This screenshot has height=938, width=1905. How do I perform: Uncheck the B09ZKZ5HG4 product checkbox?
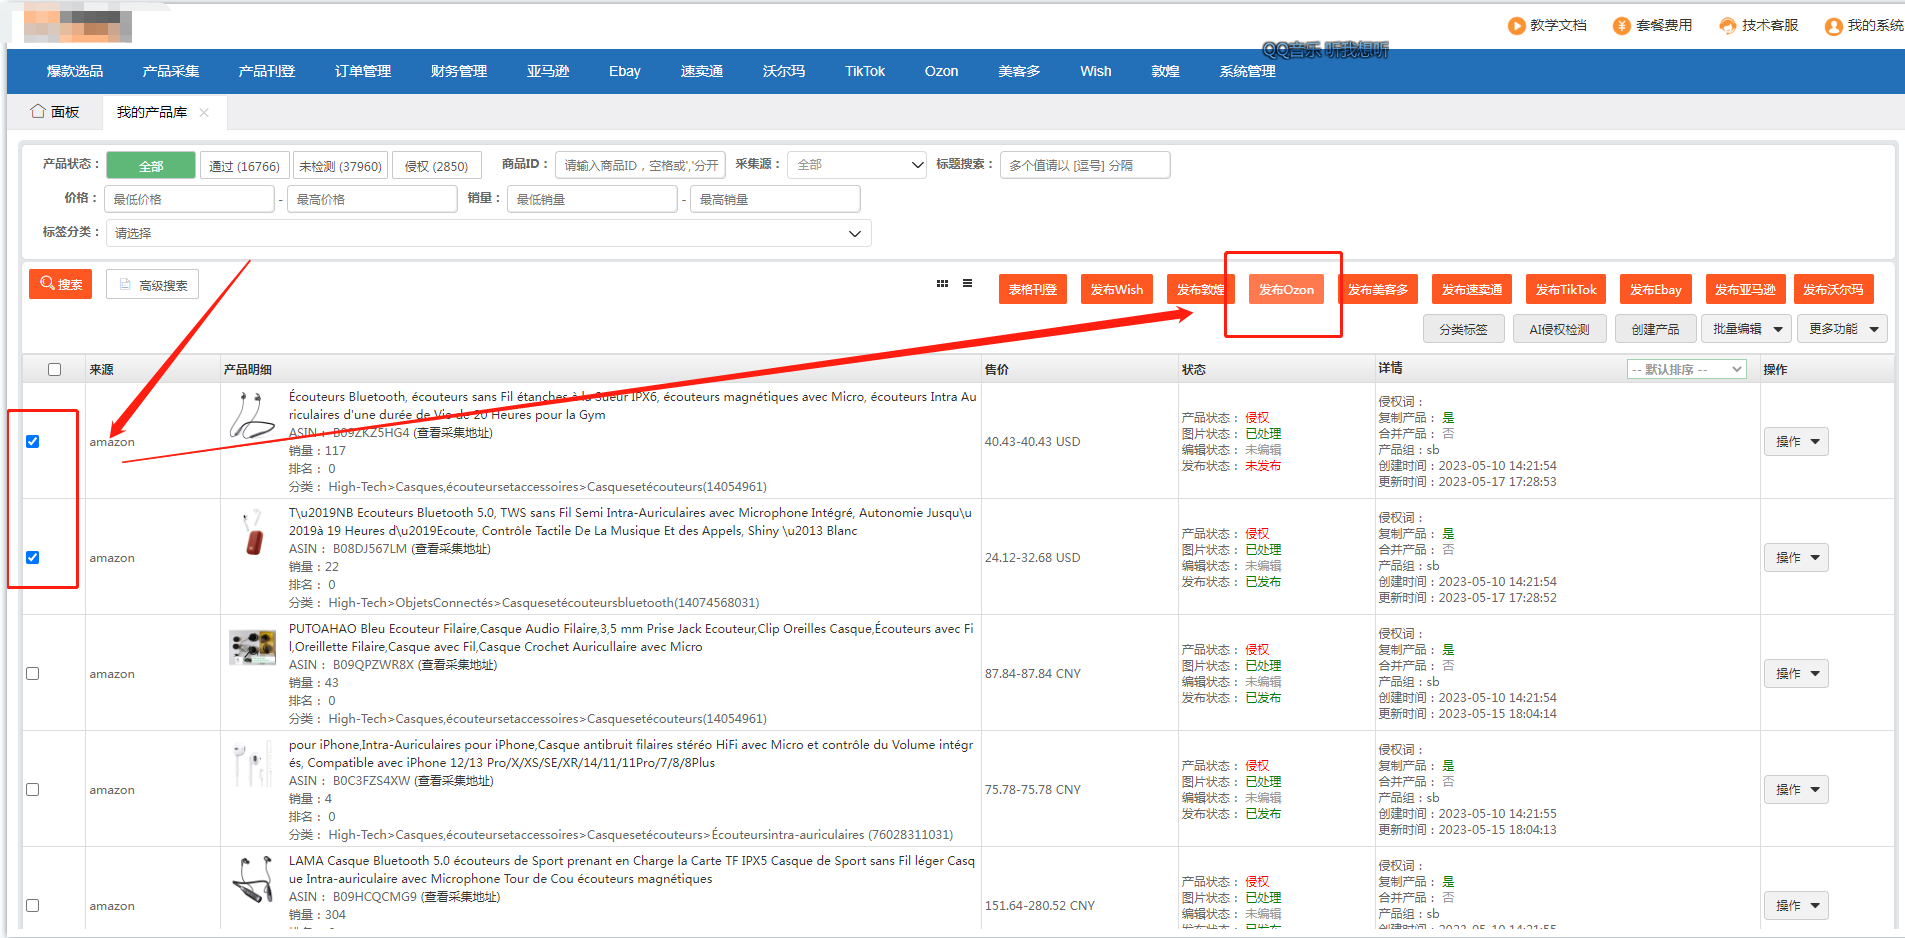(33, 442)
